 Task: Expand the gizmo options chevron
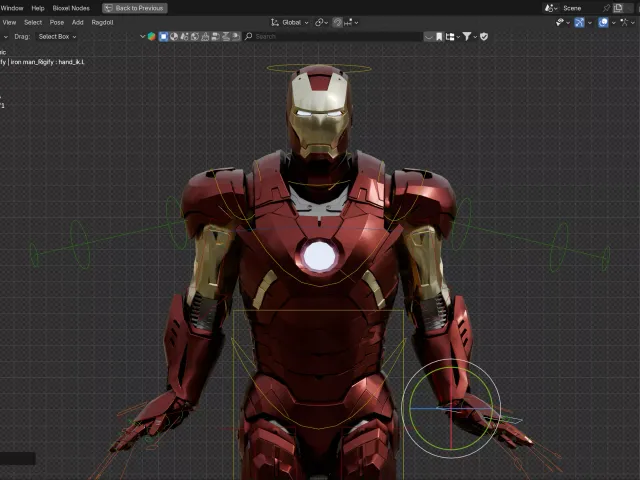(590, 23)
